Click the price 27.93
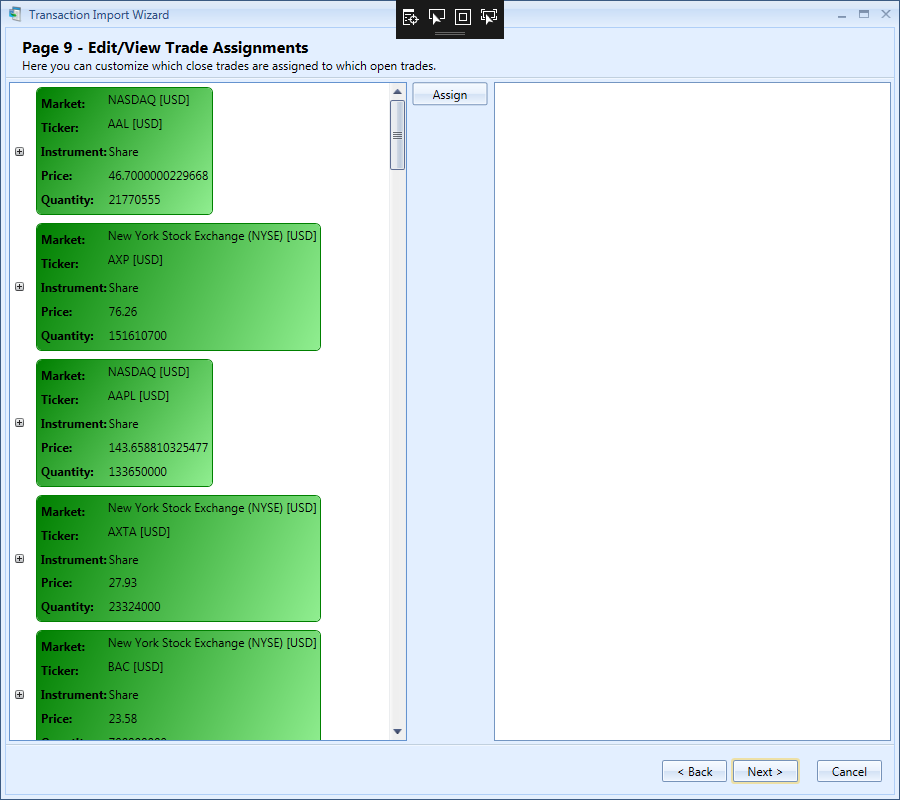Viewport: 900px width, 800px height. coord(123,582)
